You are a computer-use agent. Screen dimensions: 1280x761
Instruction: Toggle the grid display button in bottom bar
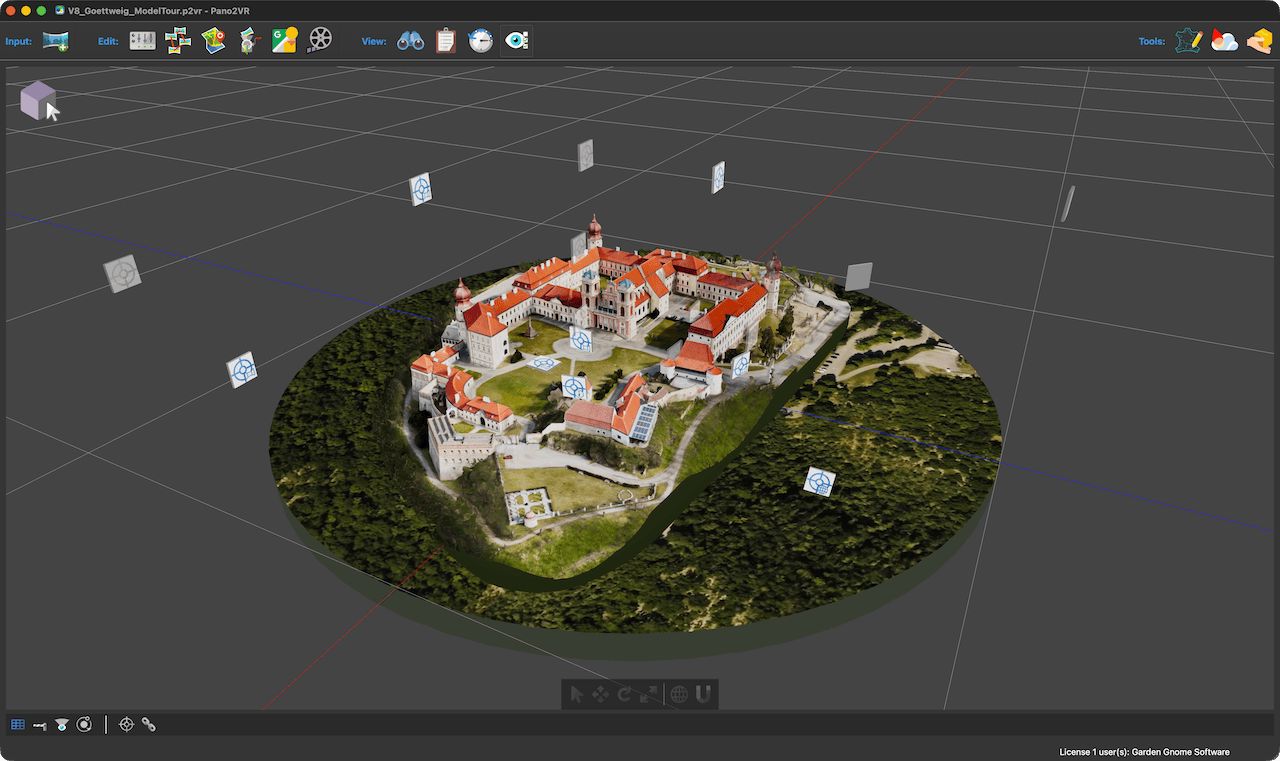point(17,725)
